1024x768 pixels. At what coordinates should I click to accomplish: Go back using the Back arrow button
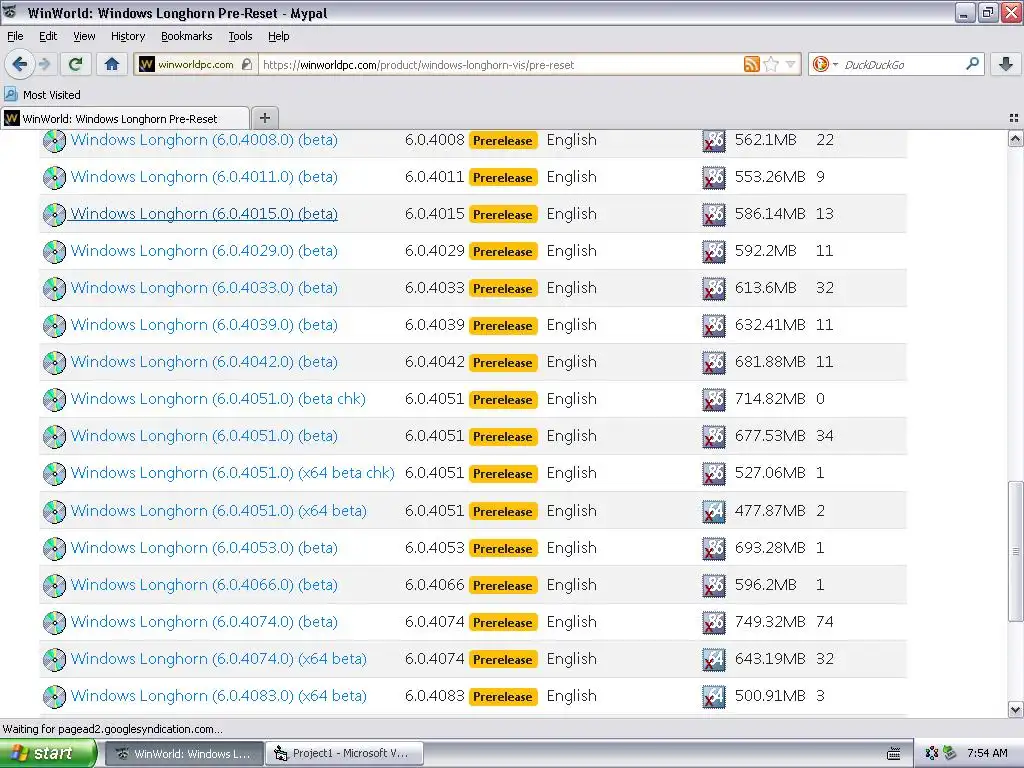(x=20, y=64)
